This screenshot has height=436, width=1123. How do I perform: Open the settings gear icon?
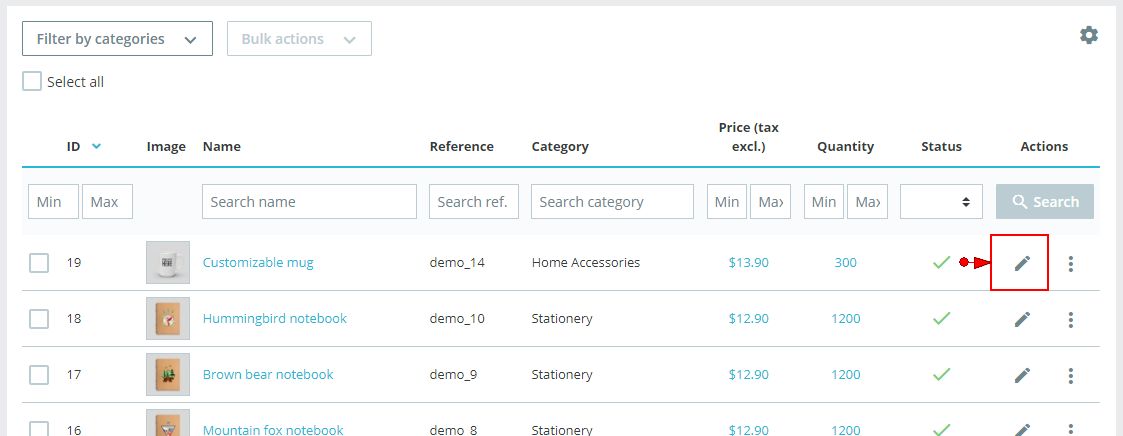[x=1088, y=35]
